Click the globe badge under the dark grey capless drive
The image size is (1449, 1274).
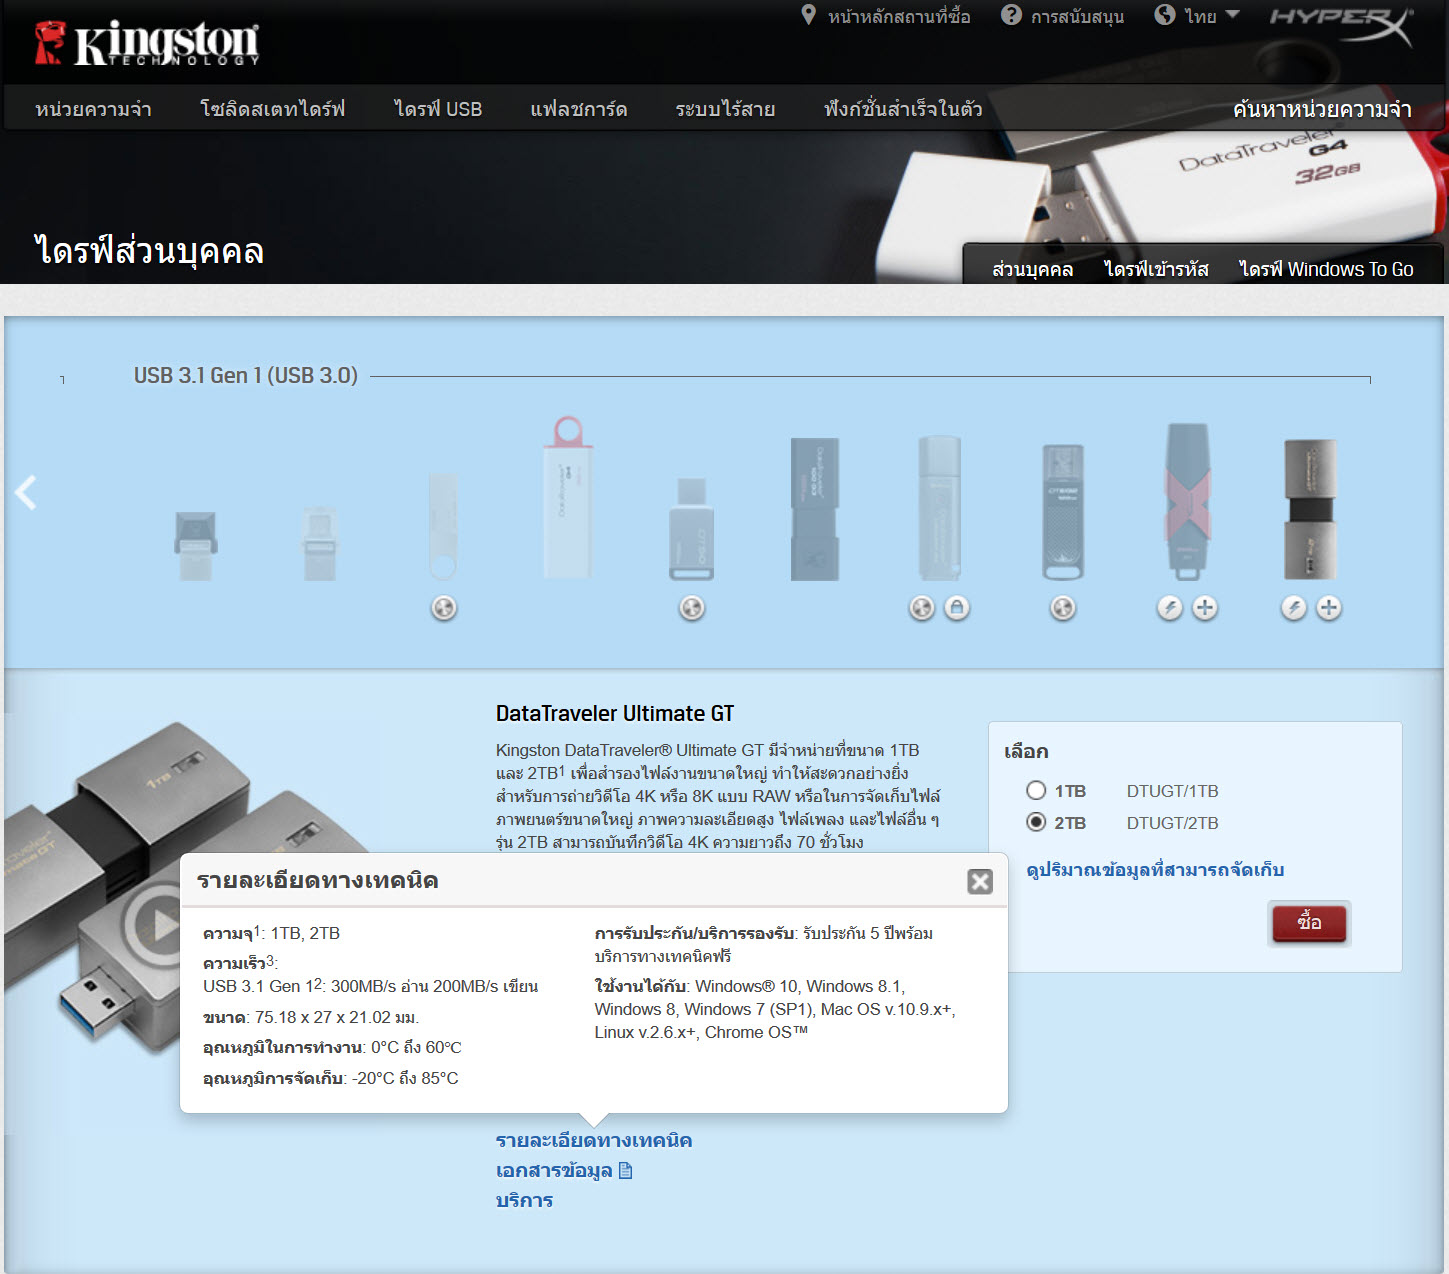pyautogui.click(x=1063, y=607)
